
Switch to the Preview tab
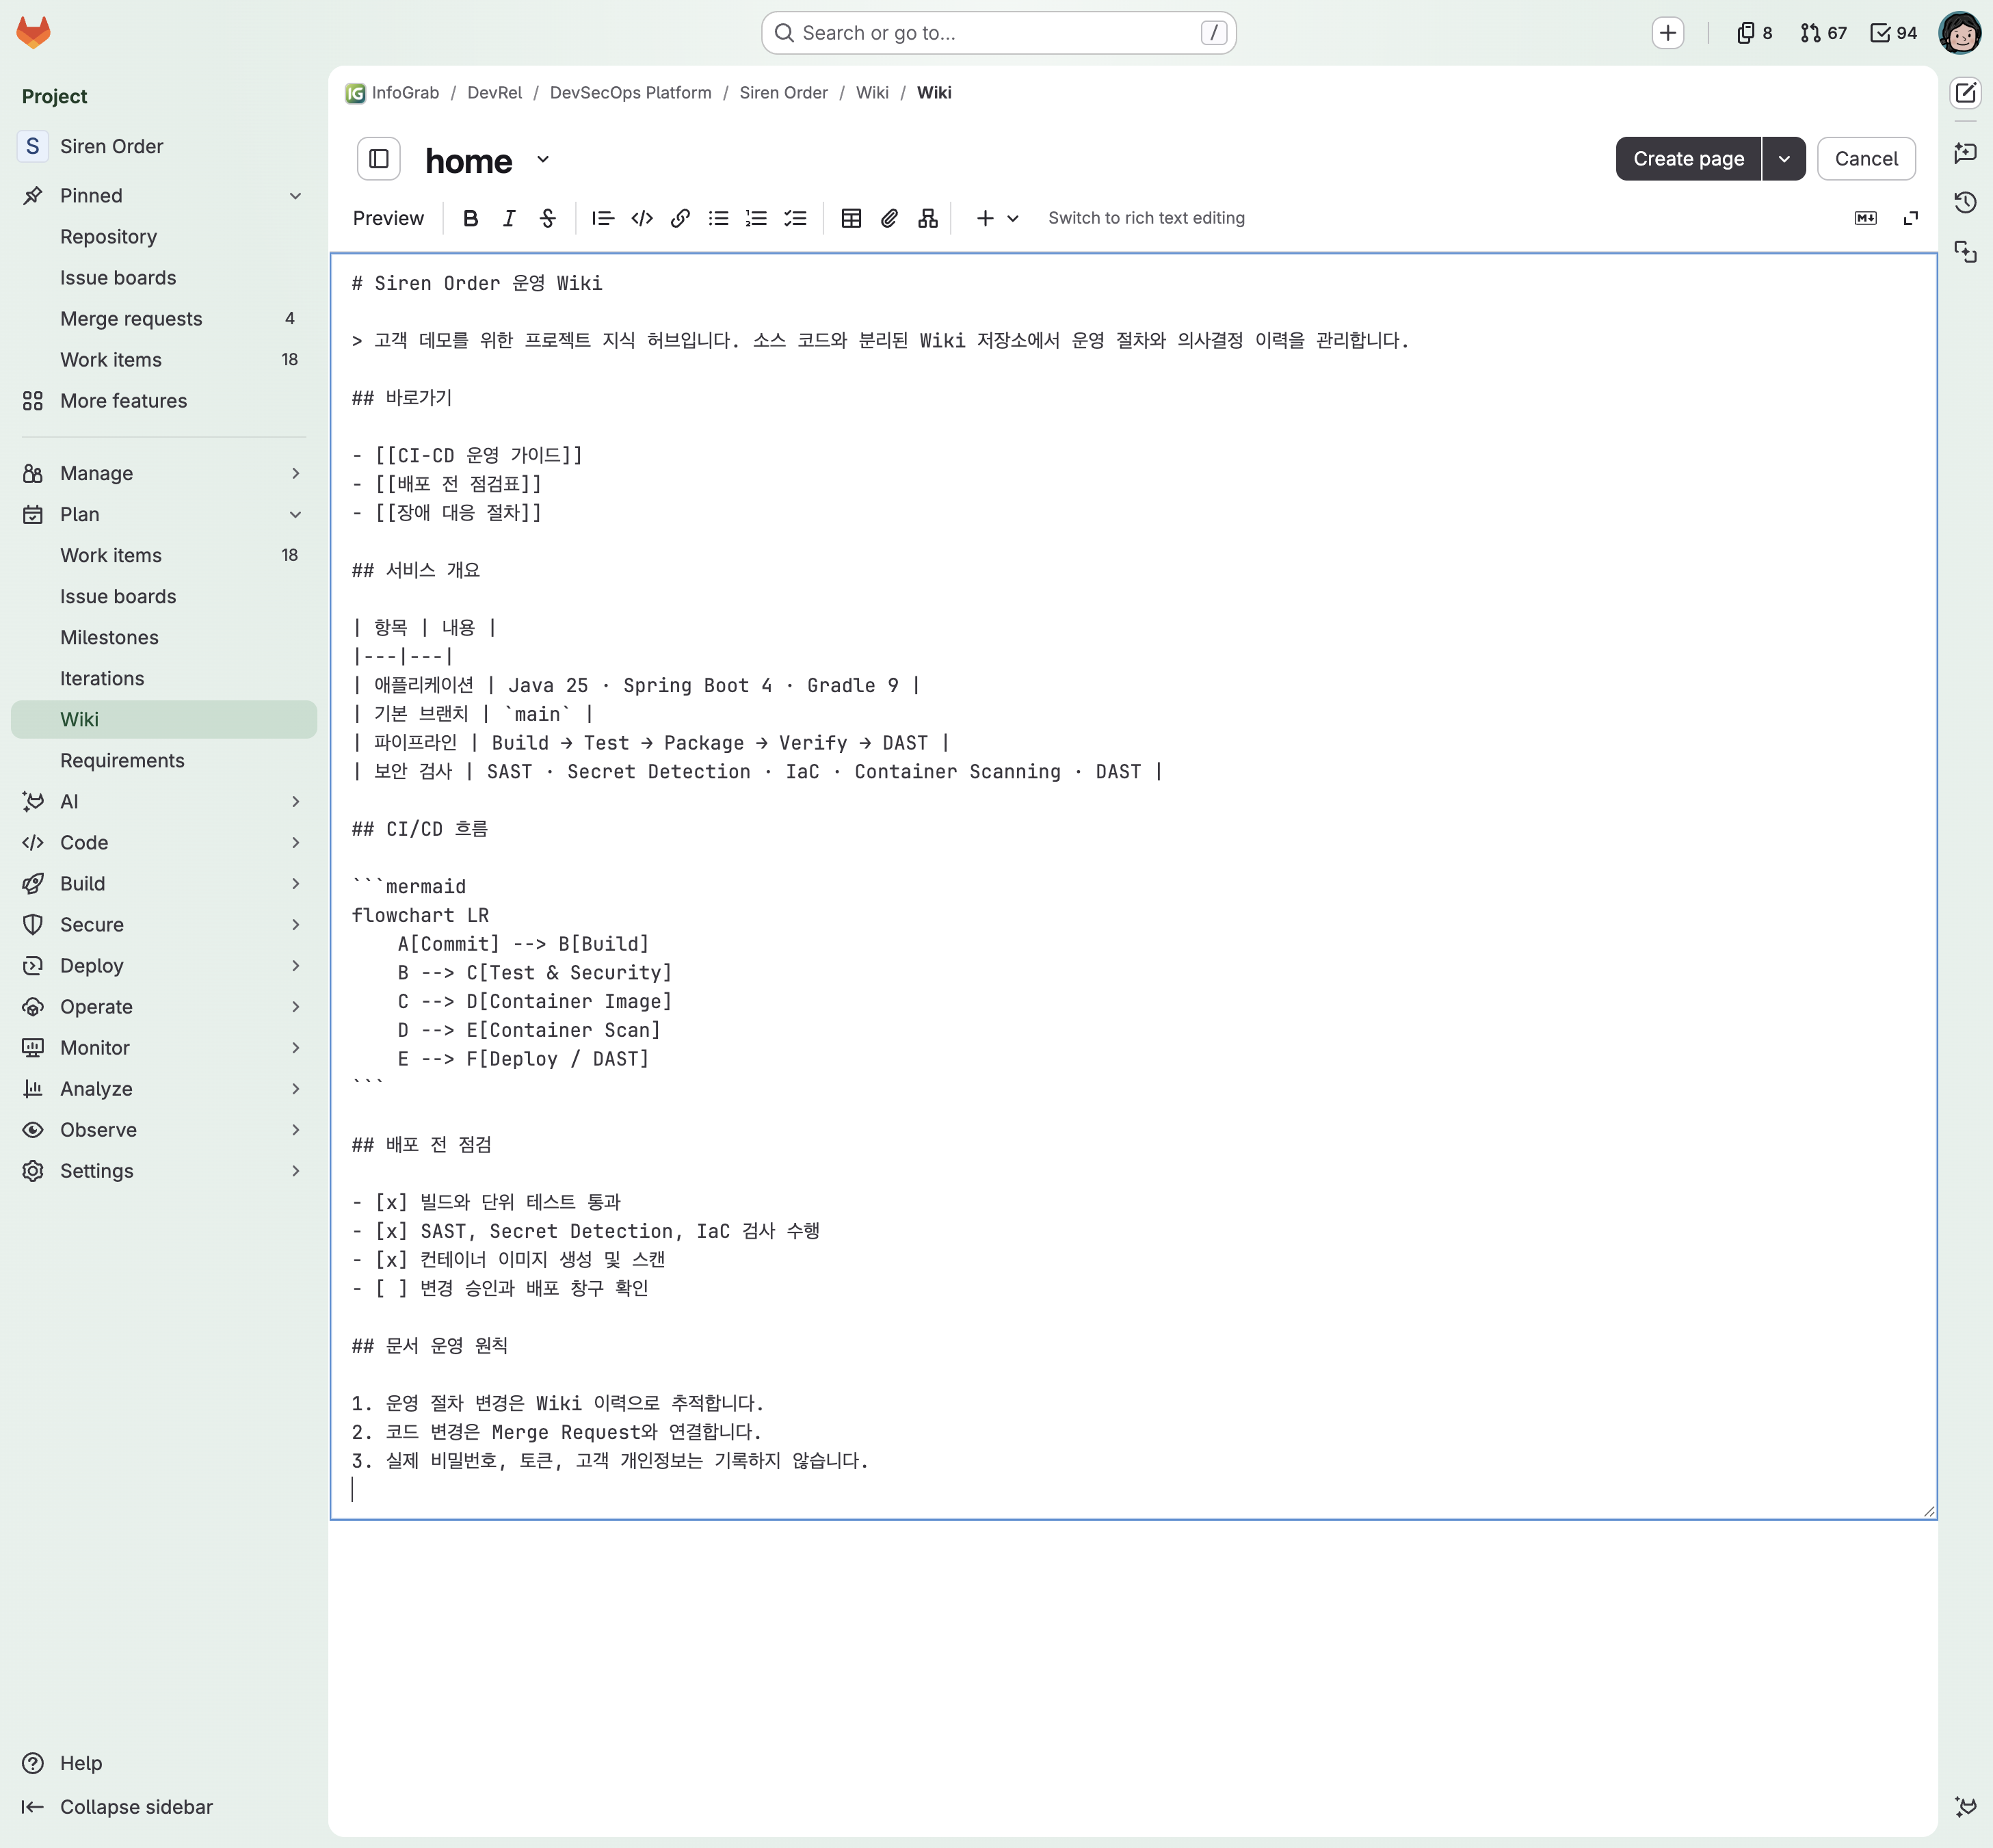(x=388, y=218)
